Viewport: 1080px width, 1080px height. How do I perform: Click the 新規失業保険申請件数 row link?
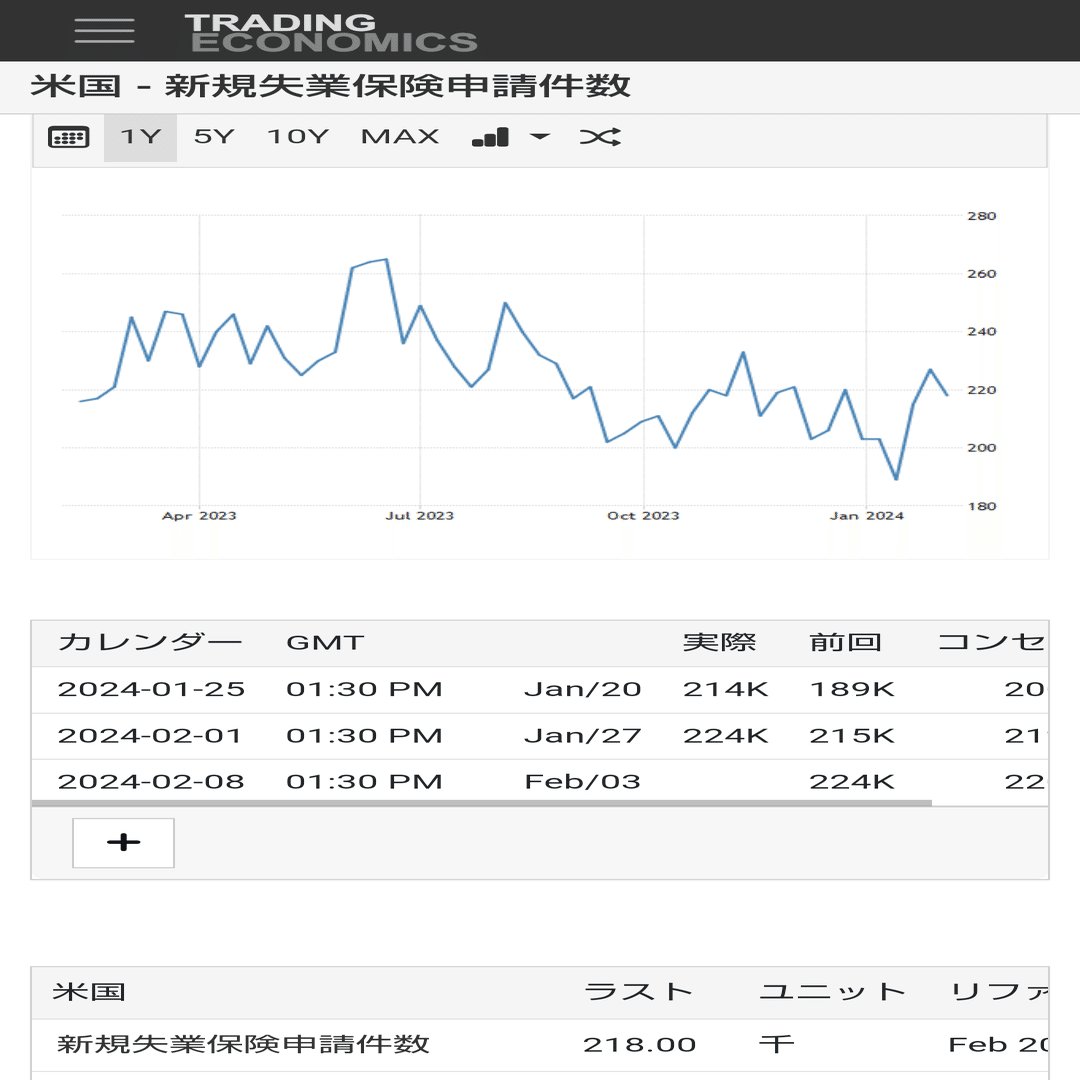click(243, 1044)
